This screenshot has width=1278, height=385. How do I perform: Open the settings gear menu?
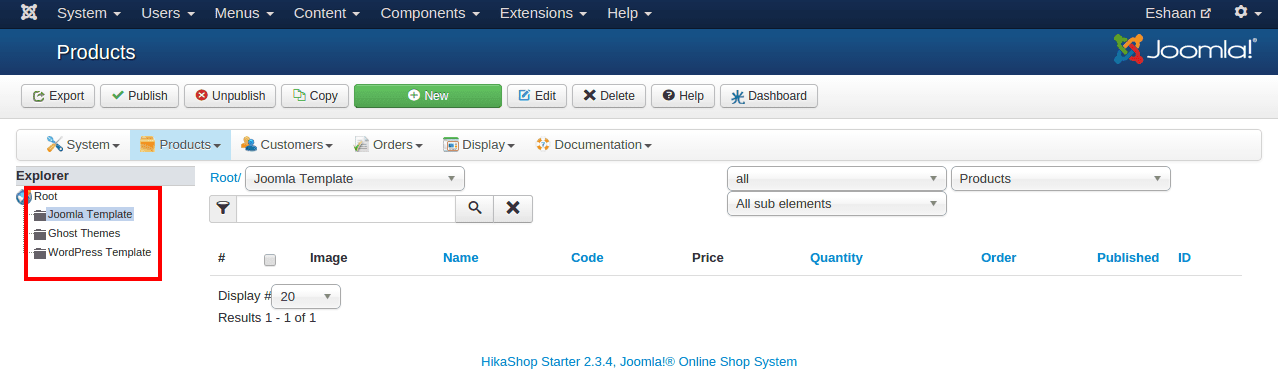(1246, 13)
